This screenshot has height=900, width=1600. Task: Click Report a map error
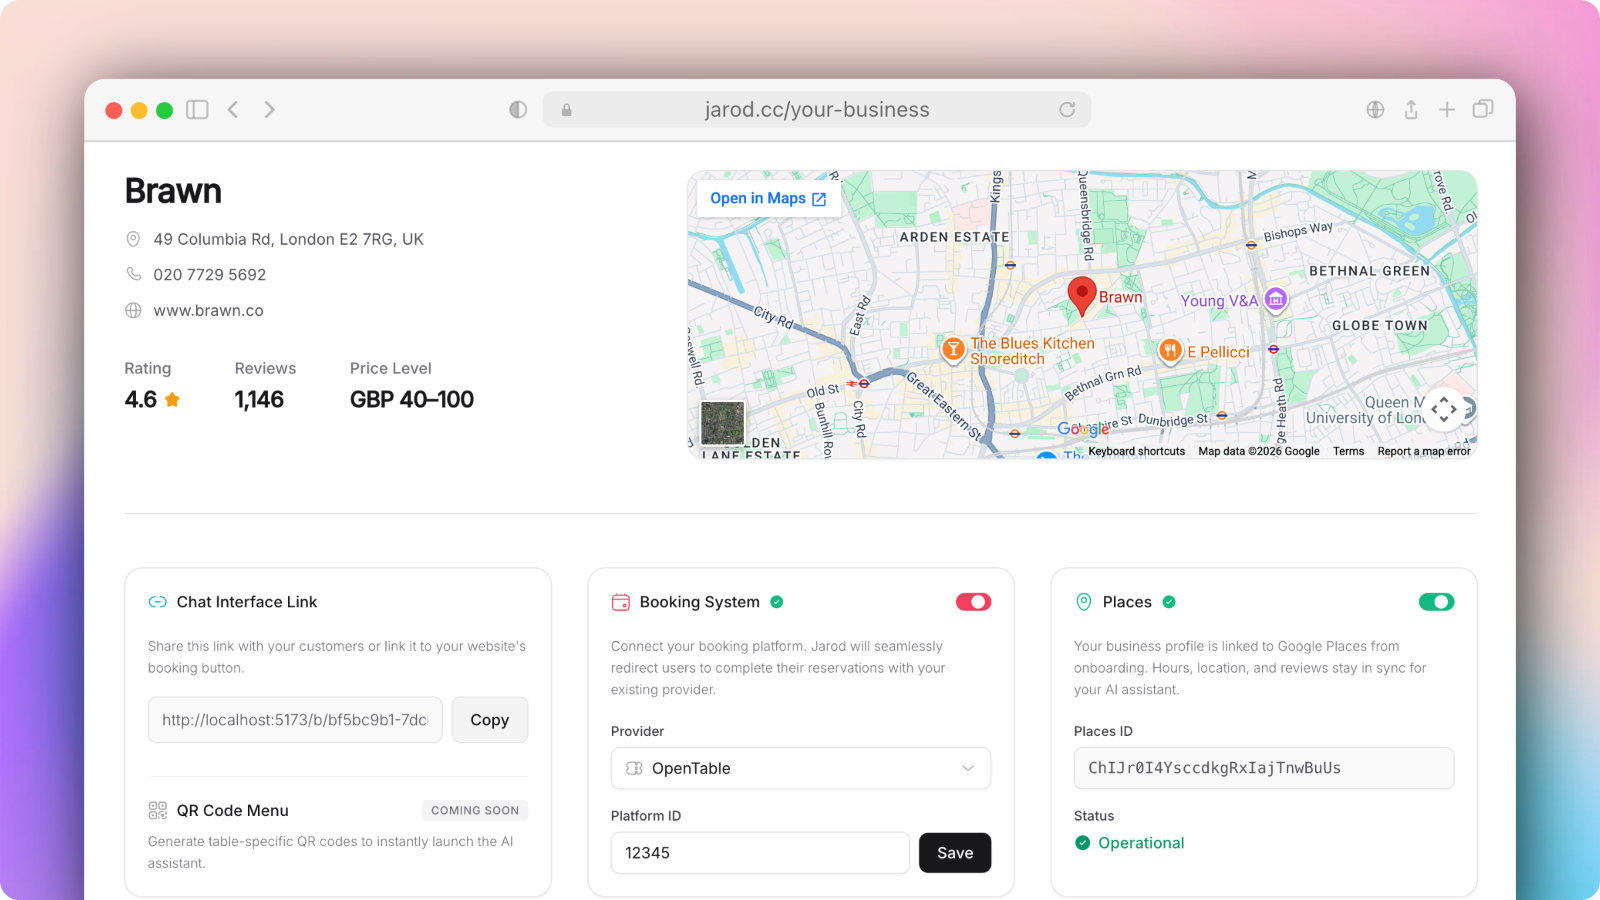point(1424,451)
